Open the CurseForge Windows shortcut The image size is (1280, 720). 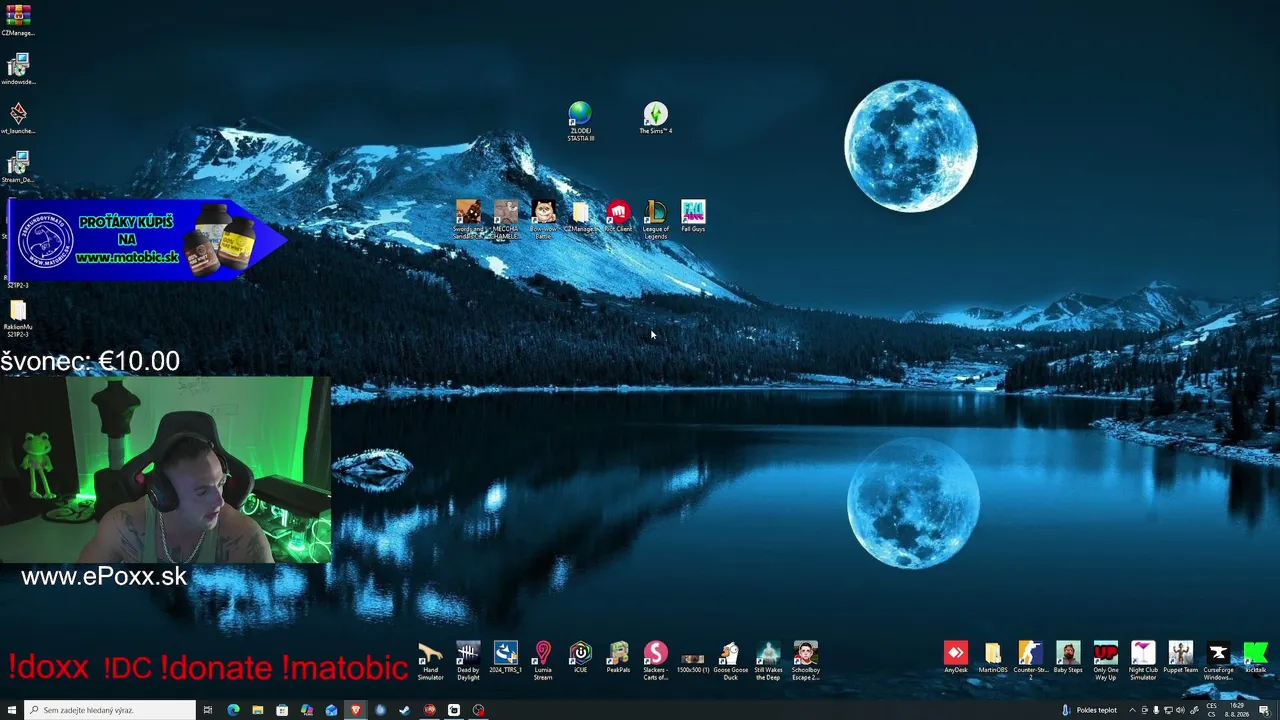point(1218,661)
